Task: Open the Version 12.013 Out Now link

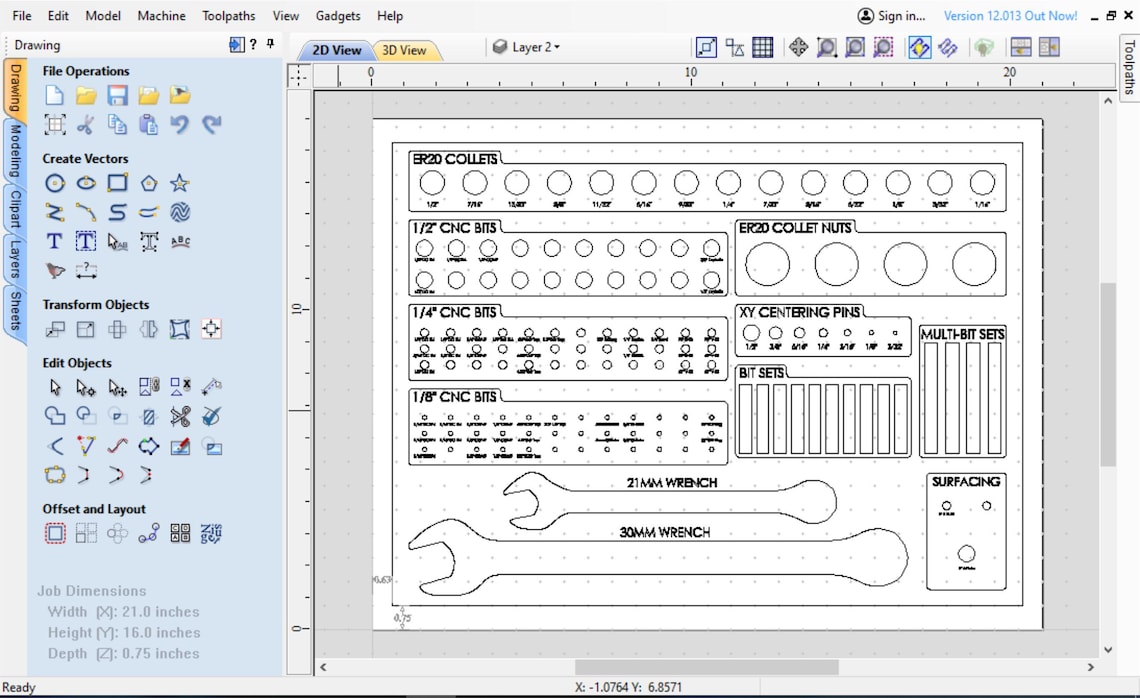Action: coord(1010,16)
